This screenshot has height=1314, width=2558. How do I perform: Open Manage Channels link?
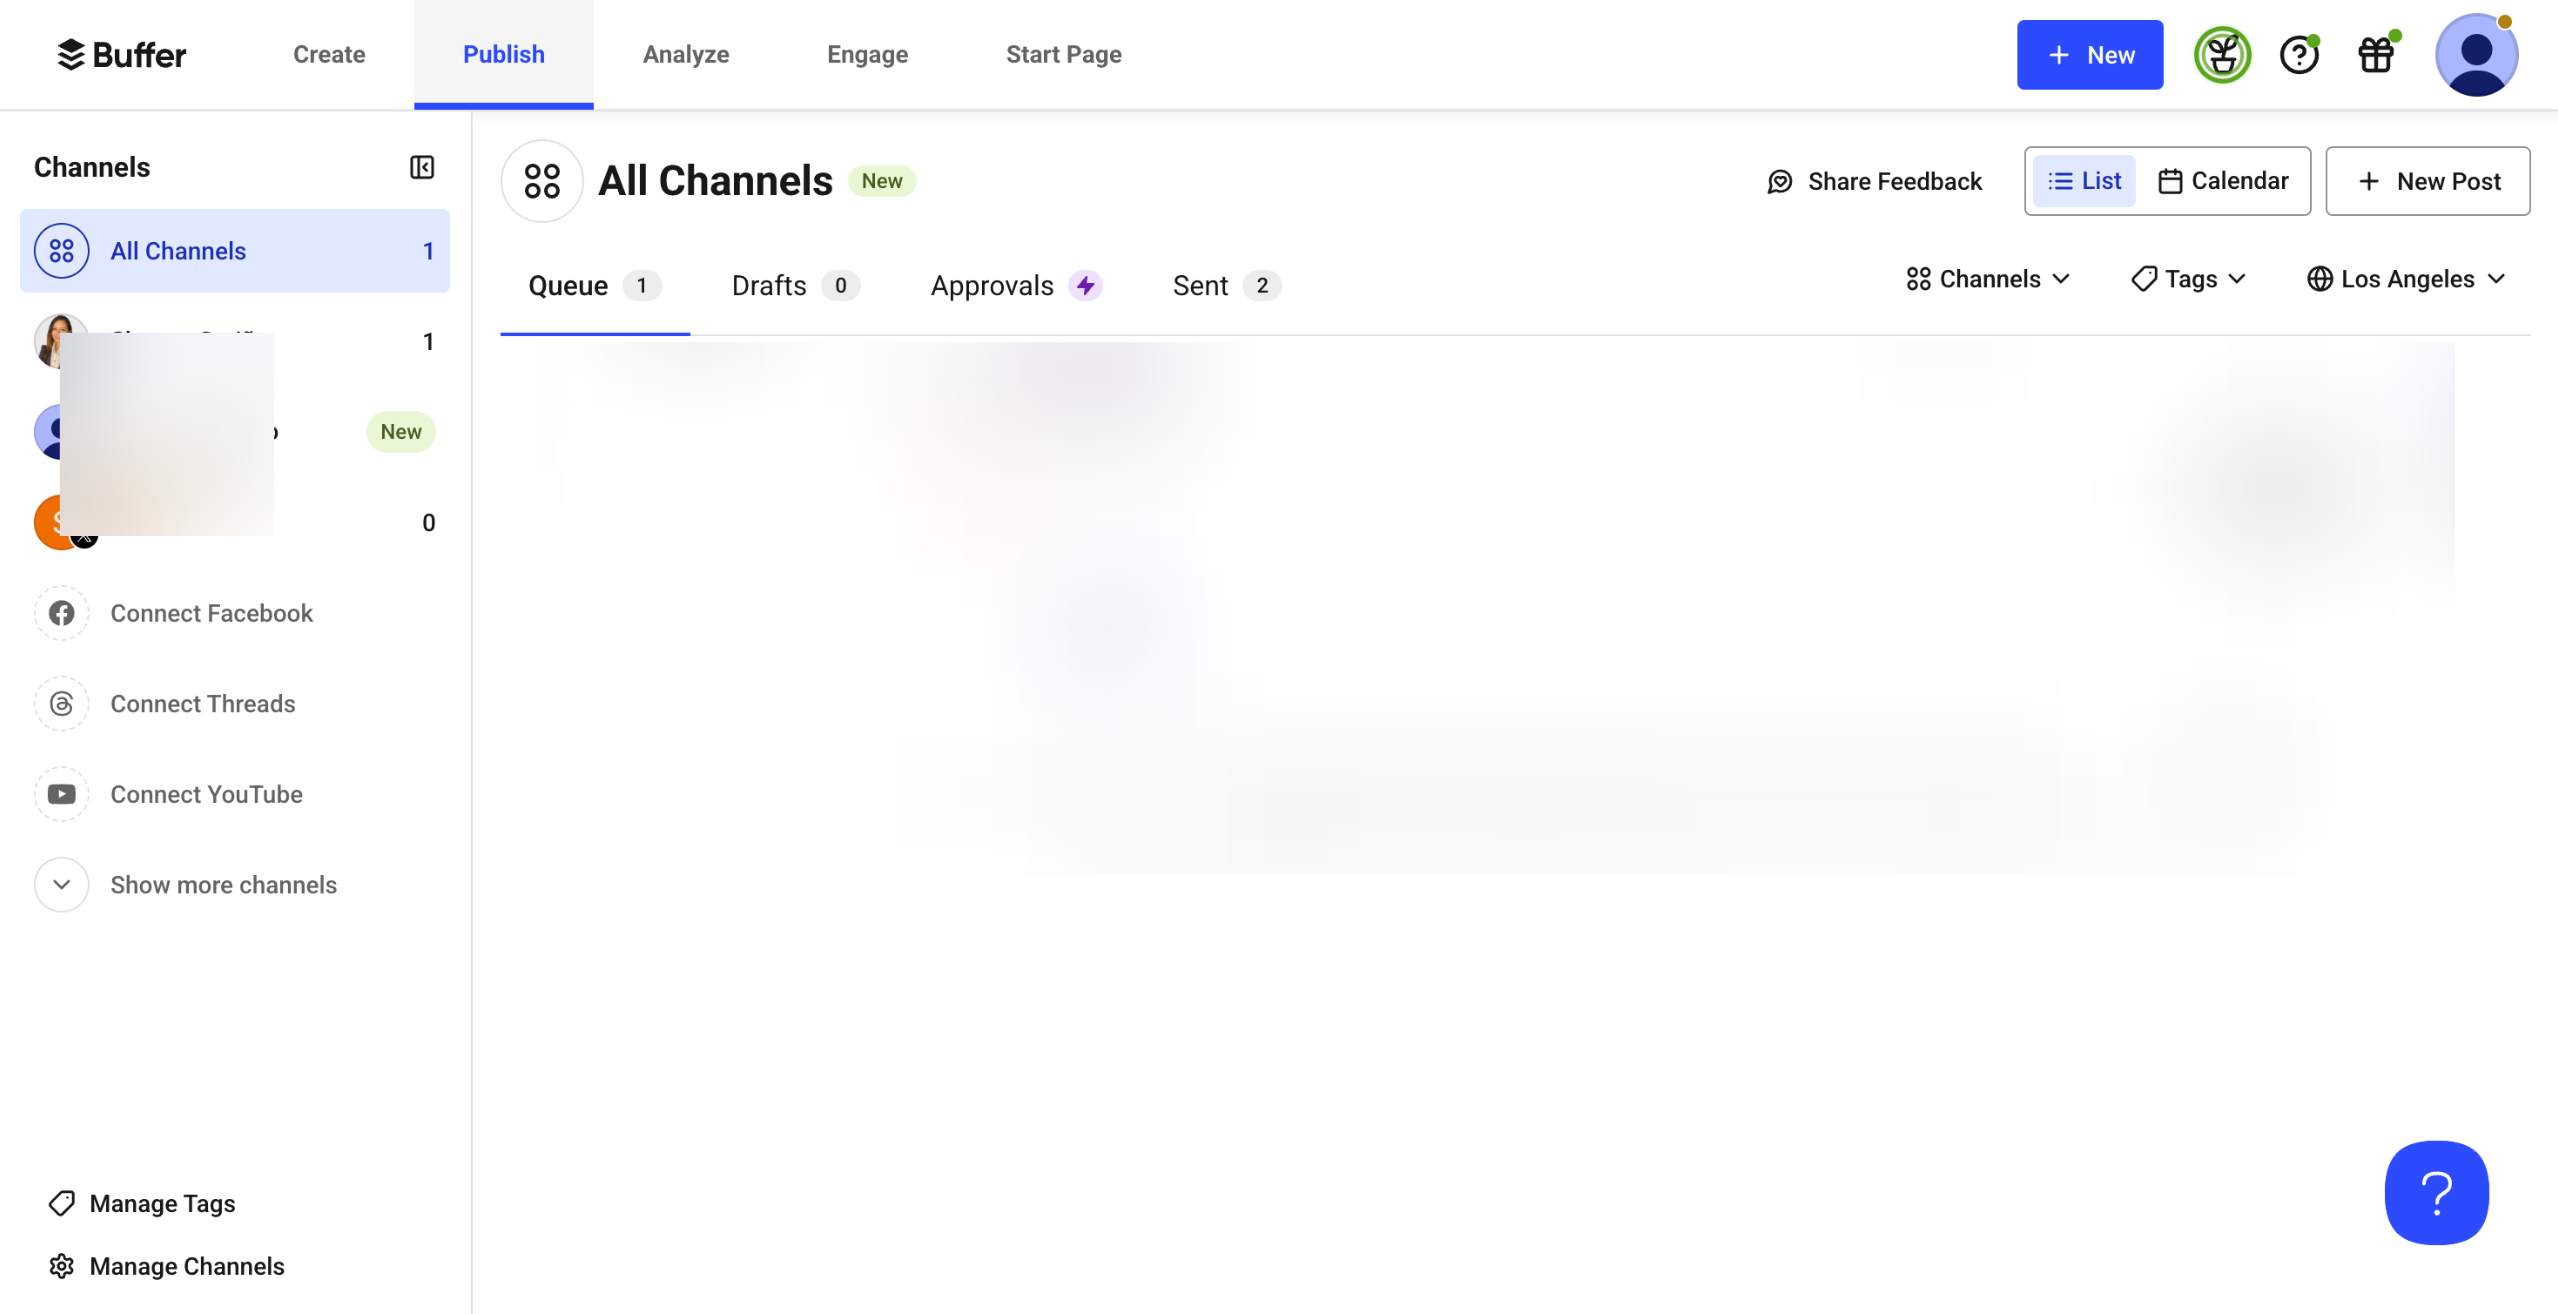click(187, 1266)
